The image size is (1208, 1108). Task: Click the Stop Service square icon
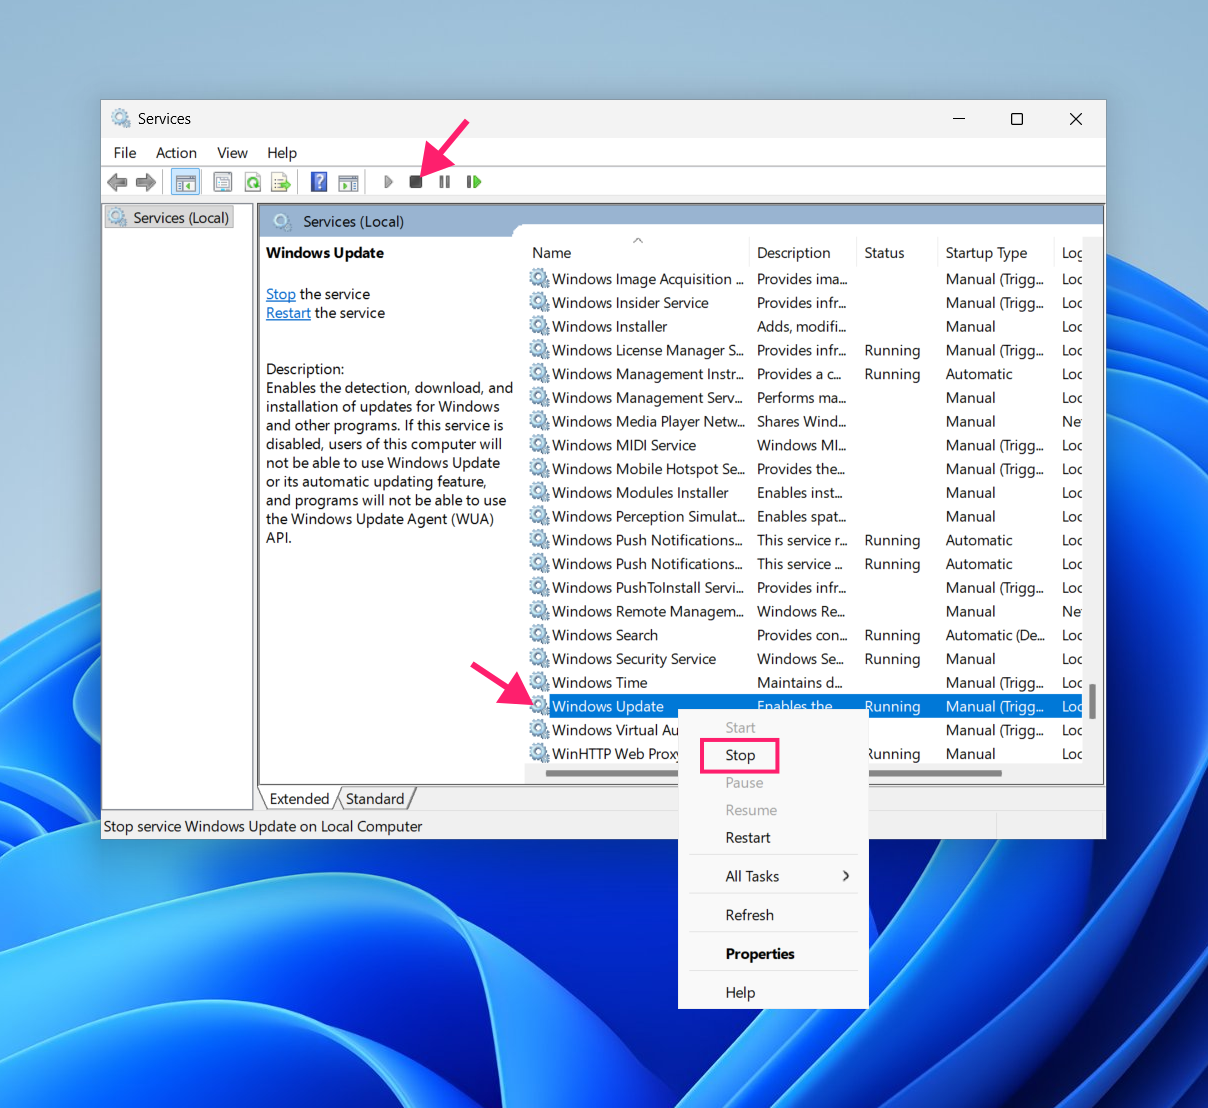pyautogui.click(x=416, y=182)
